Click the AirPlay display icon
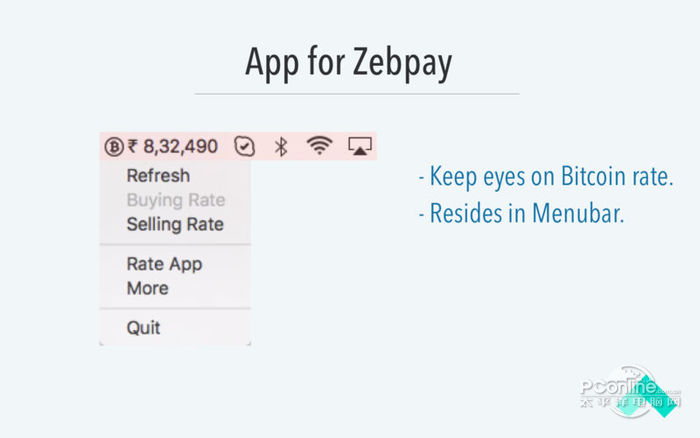Screen dimensions: 700x438 tap(360, 147)
